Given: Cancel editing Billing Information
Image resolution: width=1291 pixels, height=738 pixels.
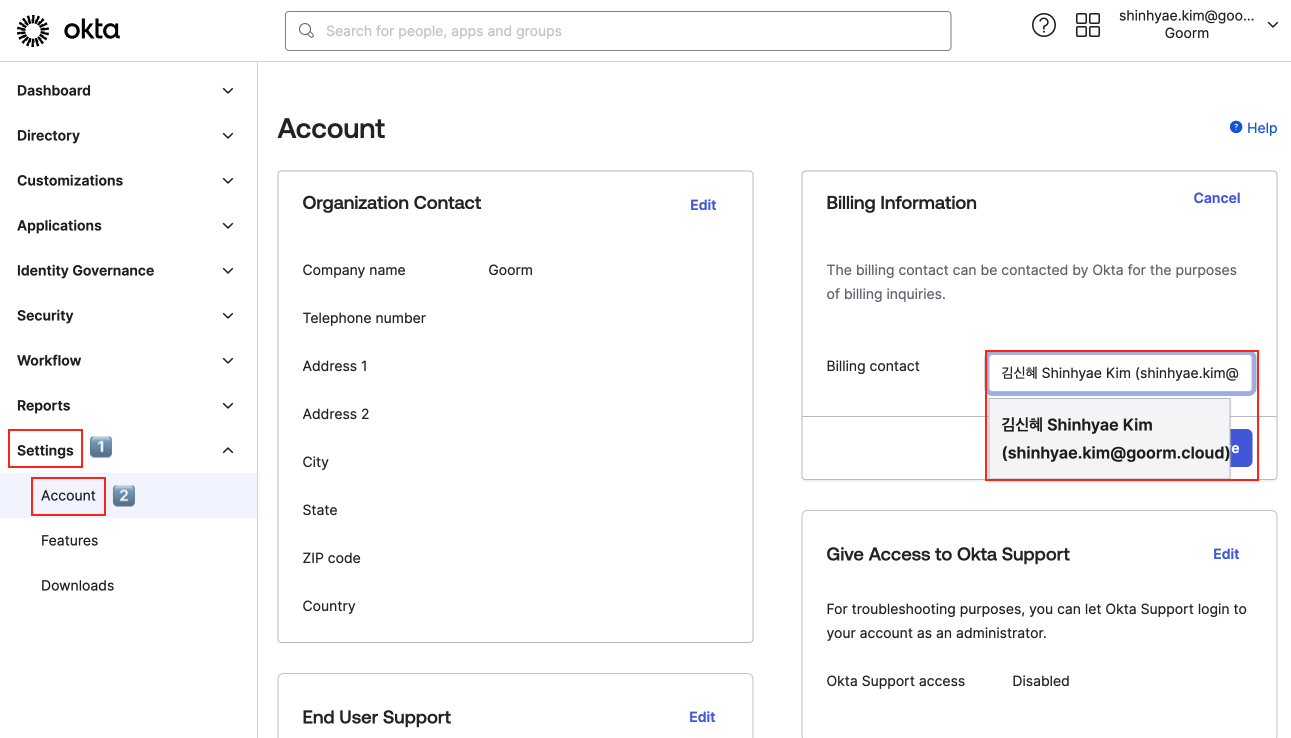Looking at the screenshot, I should point(1216,198).
